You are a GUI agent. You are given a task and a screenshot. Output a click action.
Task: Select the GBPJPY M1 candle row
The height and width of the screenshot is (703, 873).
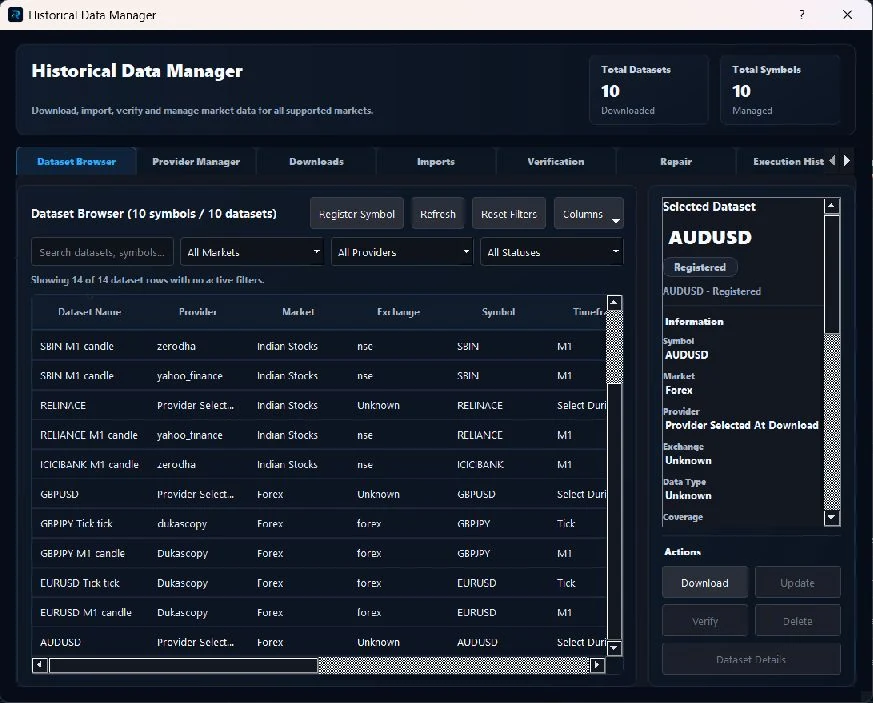(x=319, y=553)
